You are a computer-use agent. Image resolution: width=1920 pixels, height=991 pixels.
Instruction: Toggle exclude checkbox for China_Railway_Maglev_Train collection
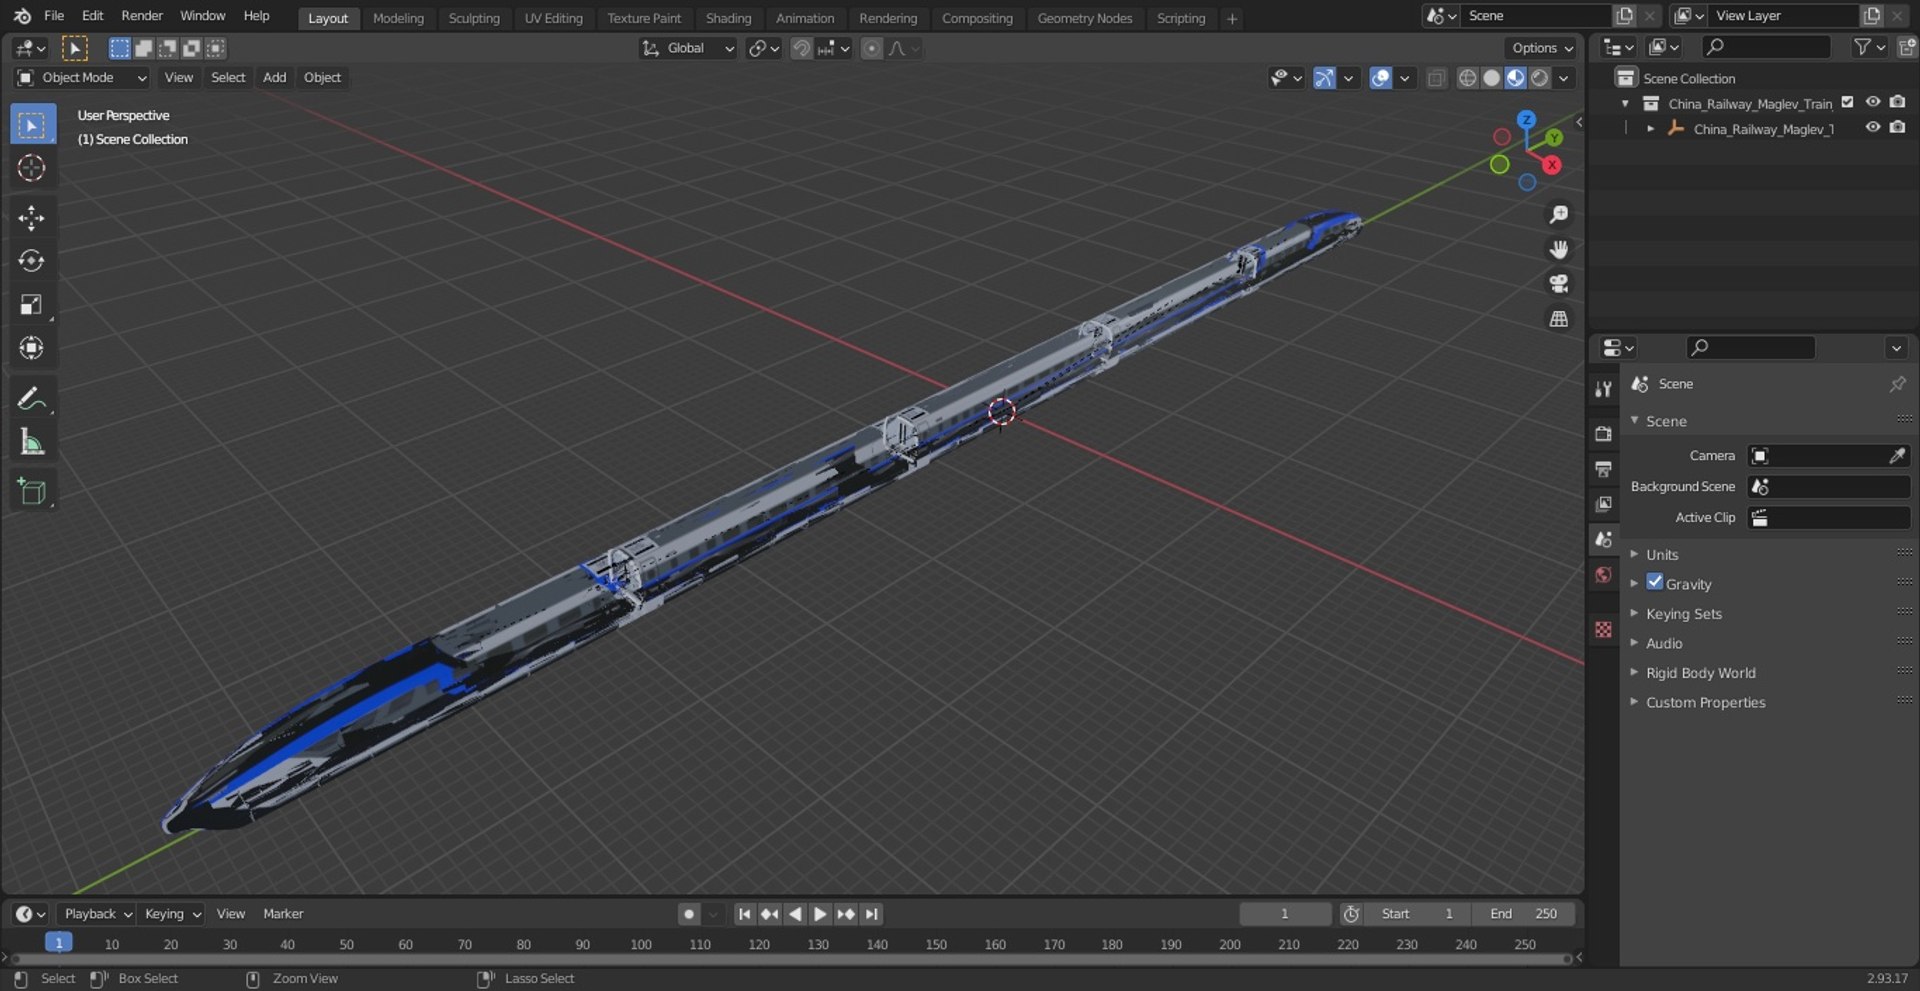pyautogui.click(x=1848, y=103)
